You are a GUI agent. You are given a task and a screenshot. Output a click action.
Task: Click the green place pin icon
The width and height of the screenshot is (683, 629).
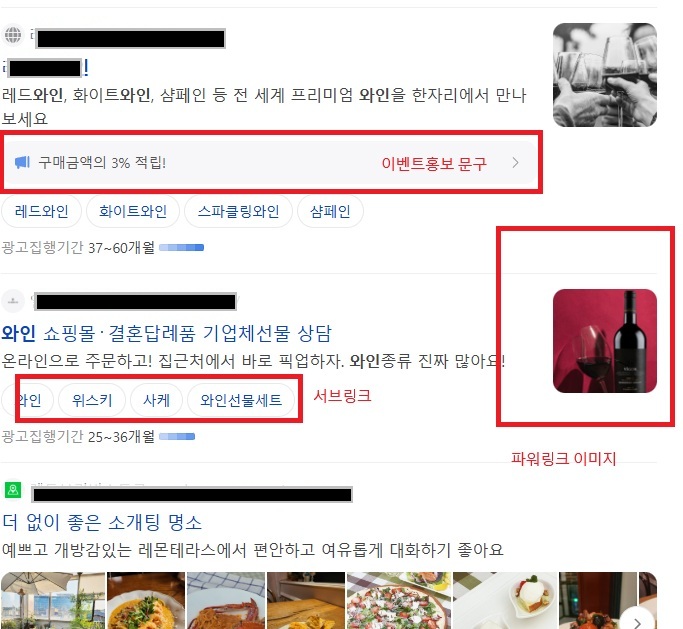[13, 490]
